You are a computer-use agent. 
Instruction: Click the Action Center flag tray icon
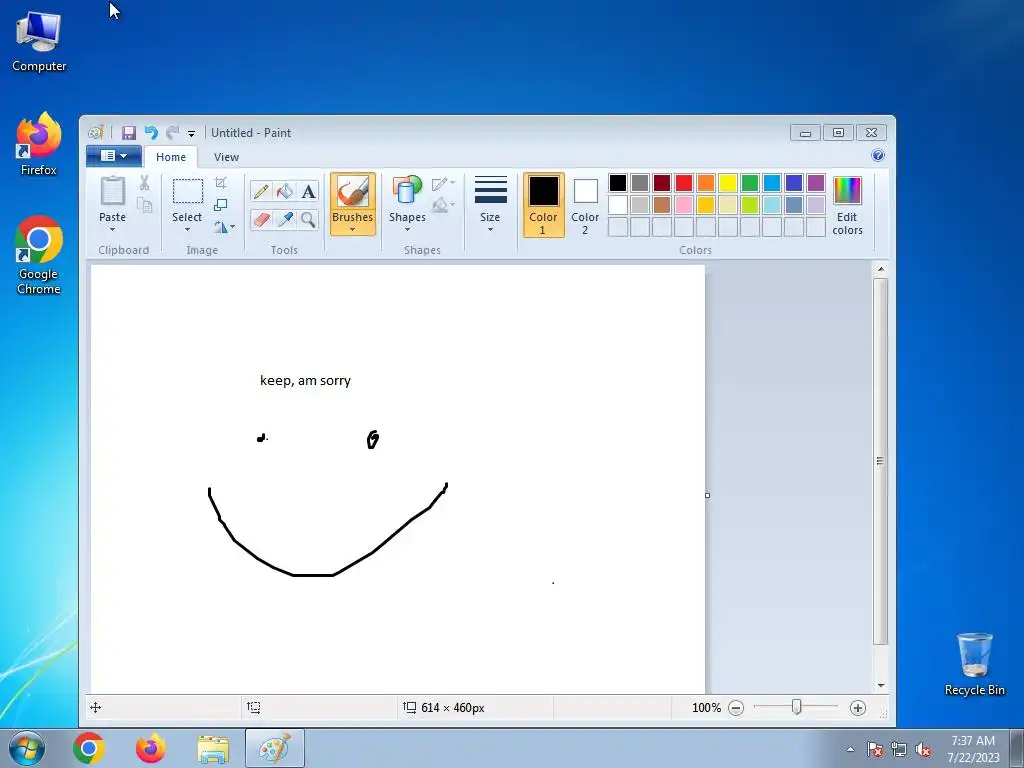coord(874,749)
